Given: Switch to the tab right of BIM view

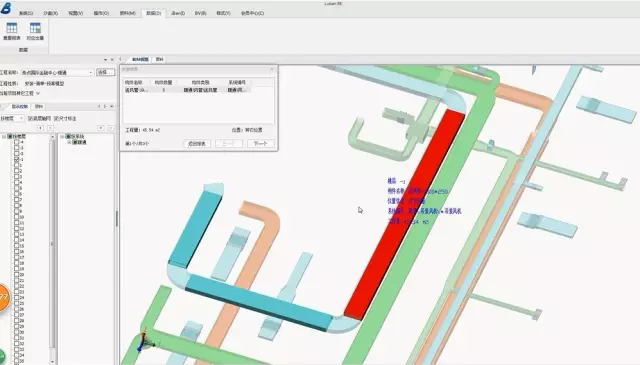Looking at the screenshot, I should point(160,60).
